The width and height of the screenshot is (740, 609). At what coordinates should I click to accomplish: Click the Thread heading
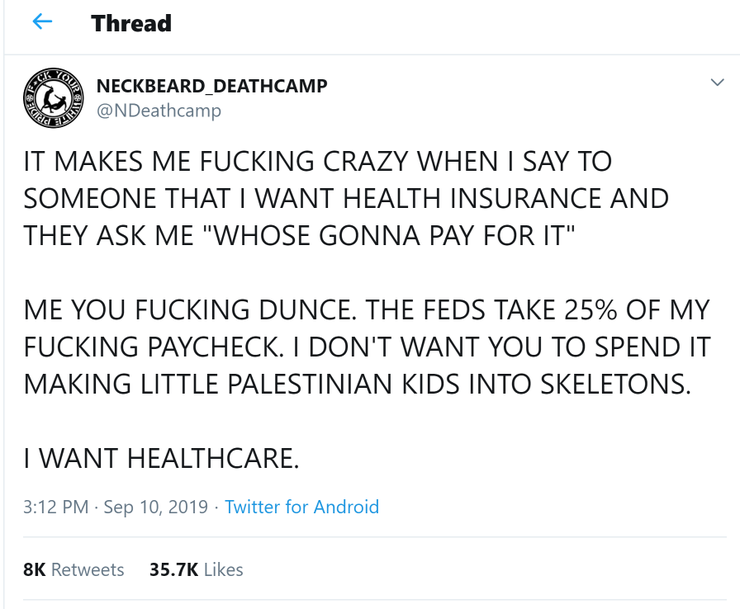pos(131,23)
